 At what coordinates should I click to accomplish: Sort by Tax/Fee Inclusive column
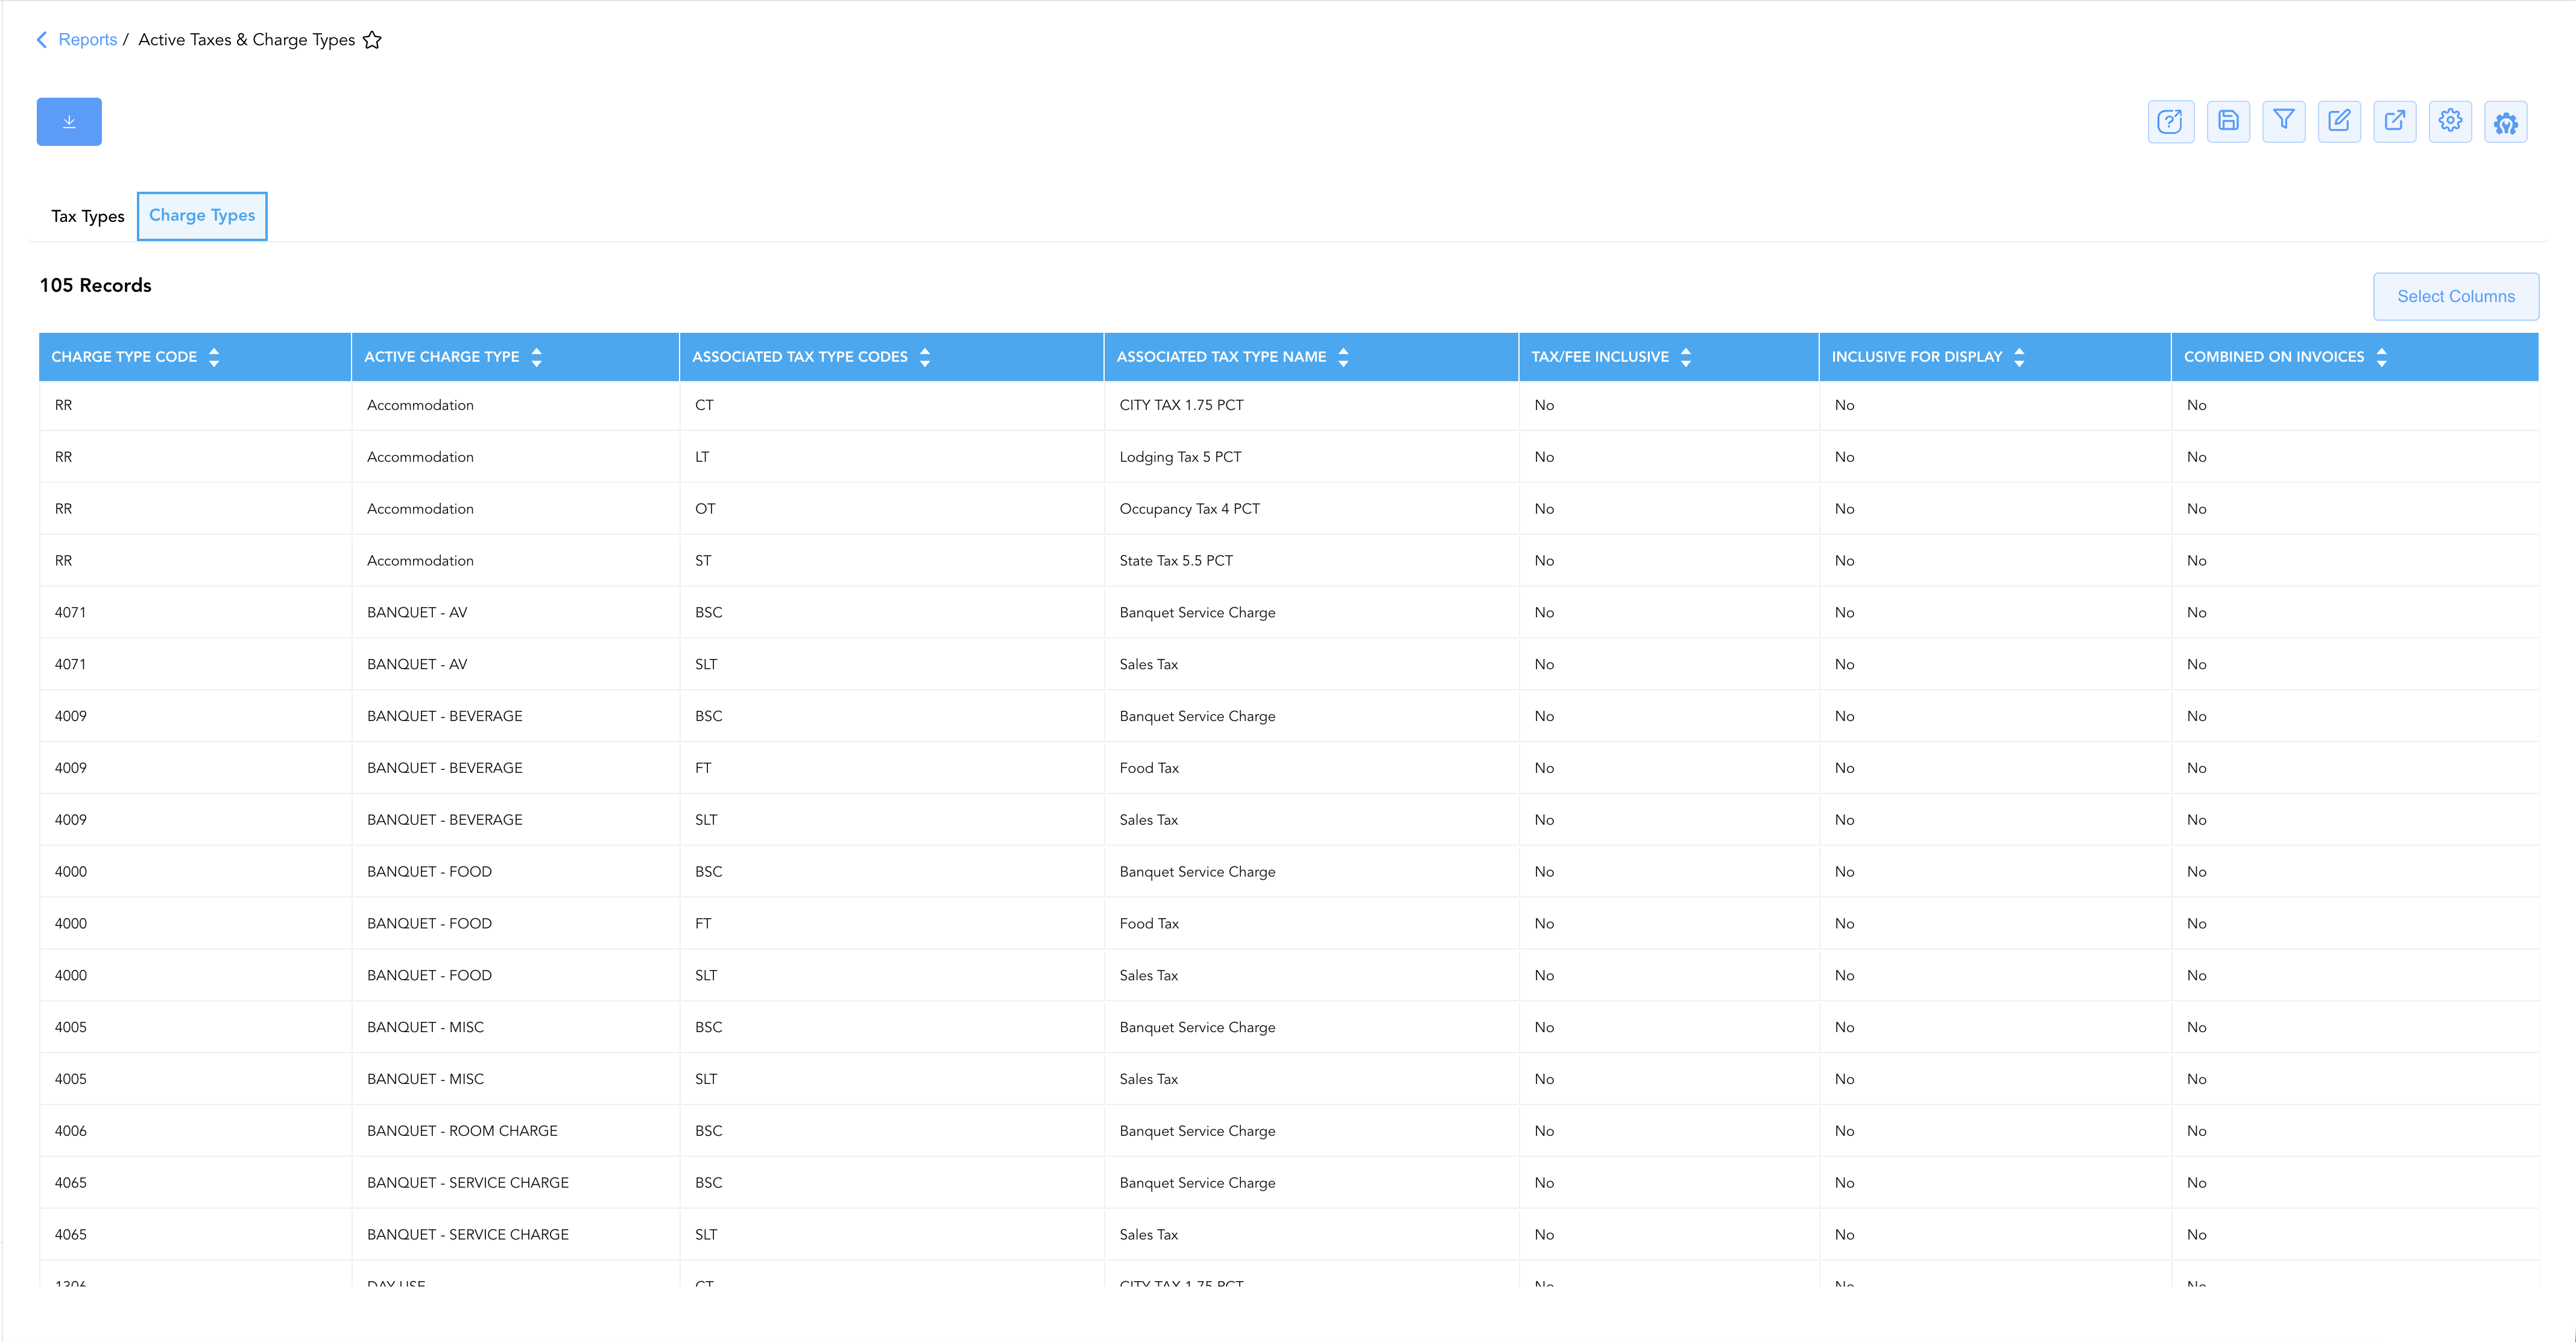click(x=1686, y=357)
